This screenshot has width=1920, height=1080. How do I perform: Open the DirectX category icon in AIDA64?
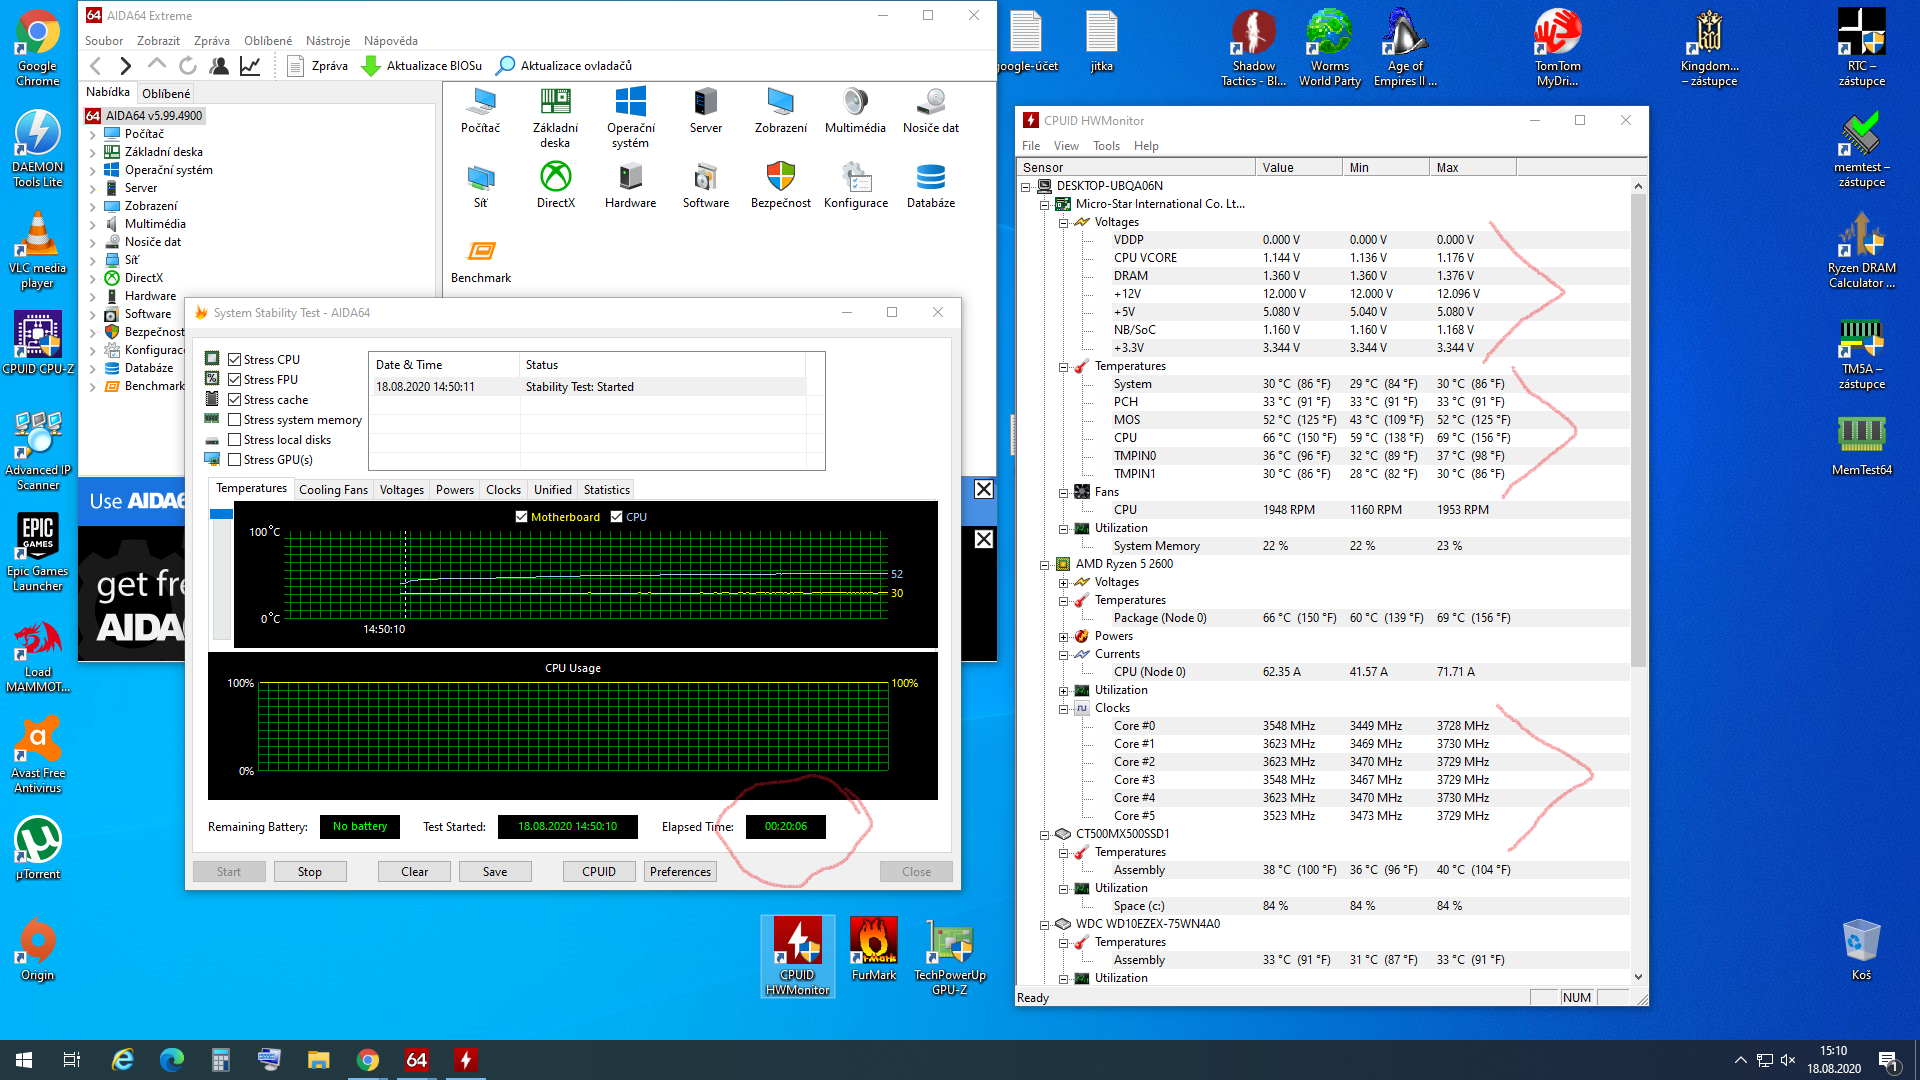pos(556,186)
